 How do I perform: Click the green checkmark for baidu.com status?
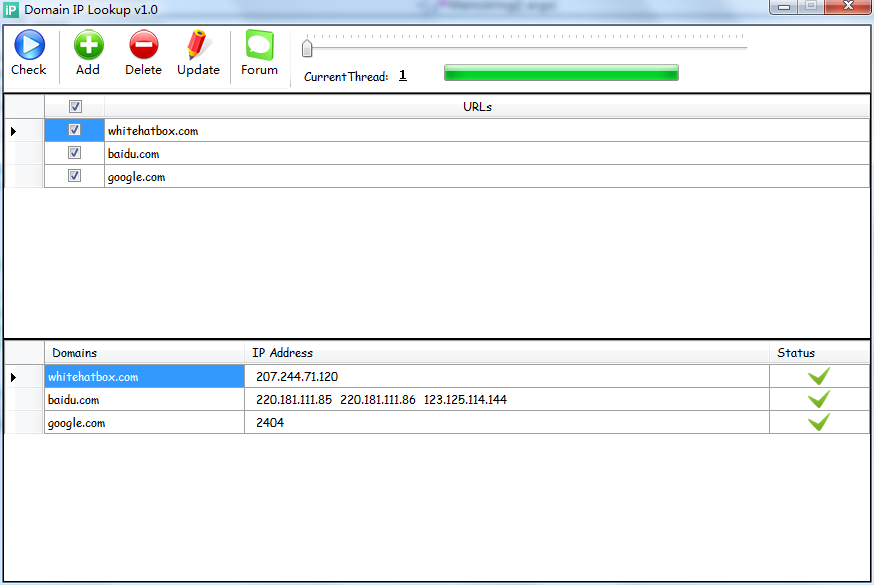point(819,400)
